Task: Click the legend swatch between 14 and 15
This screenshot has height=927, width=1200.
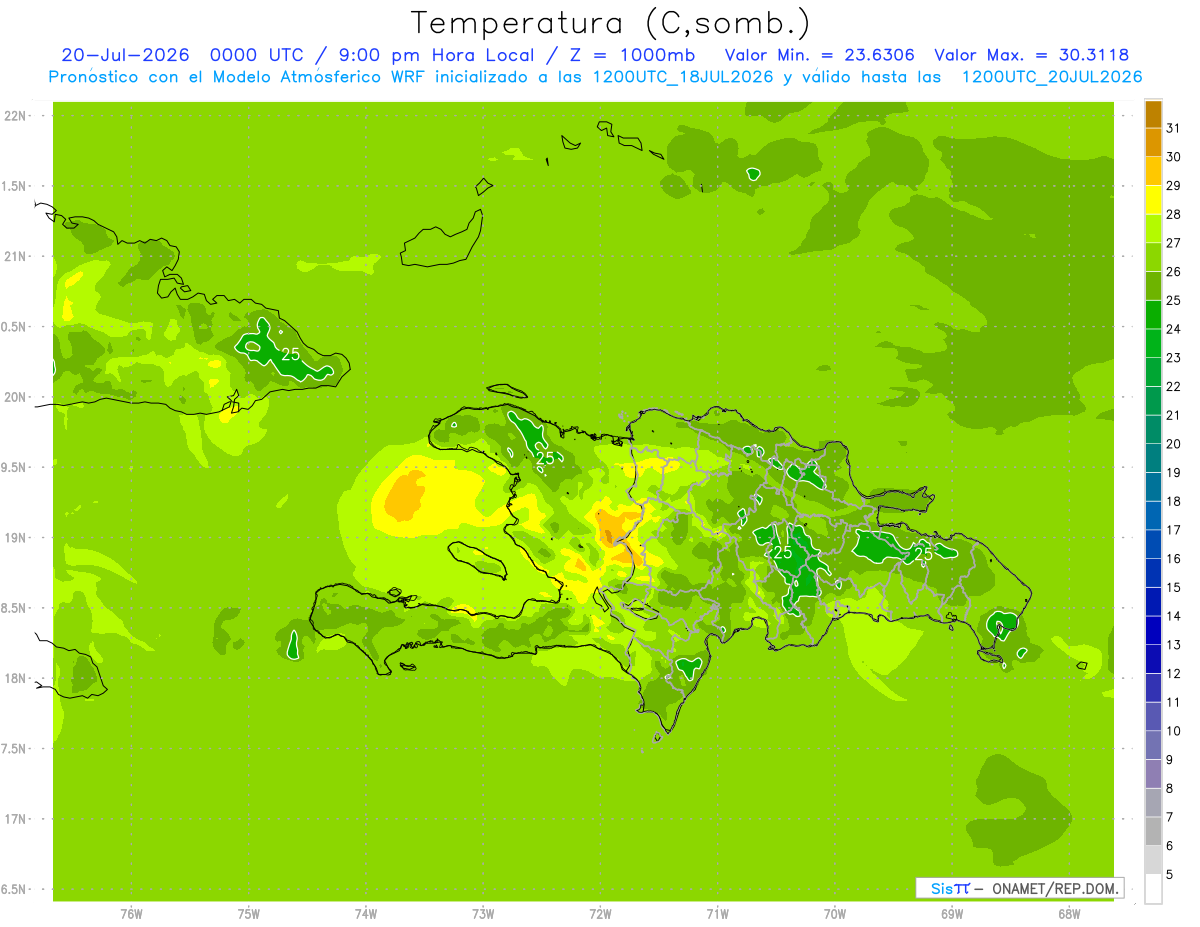Action: [x=1153, y=602]
